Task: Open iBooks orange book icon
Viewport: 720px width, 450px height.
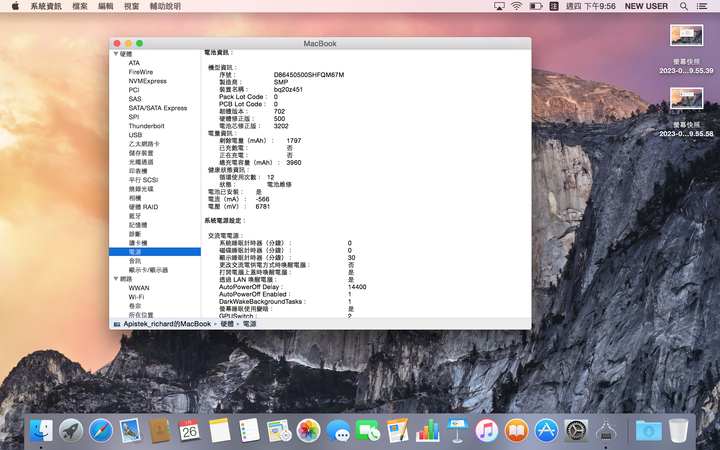Action: coord(516,431)
